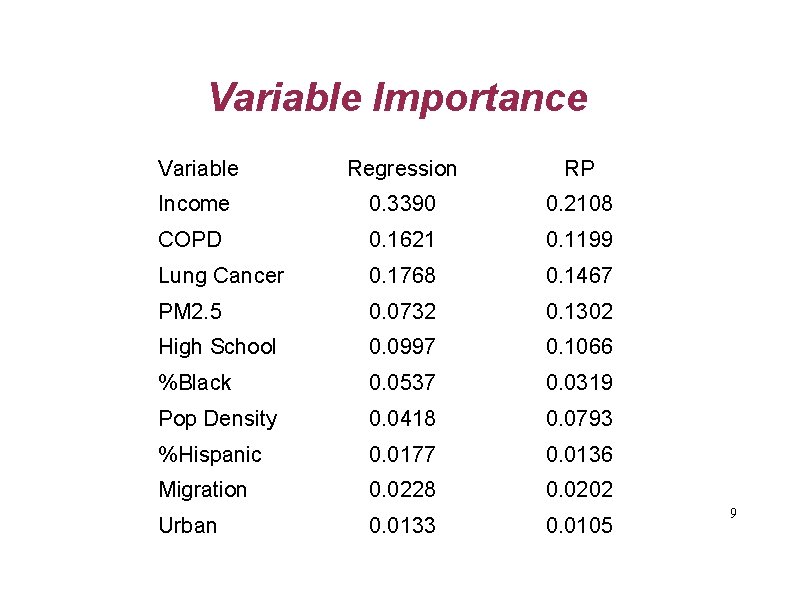Click the Pop Density row label
Viewport: 794px width, 595px height.
coord(218,419)
